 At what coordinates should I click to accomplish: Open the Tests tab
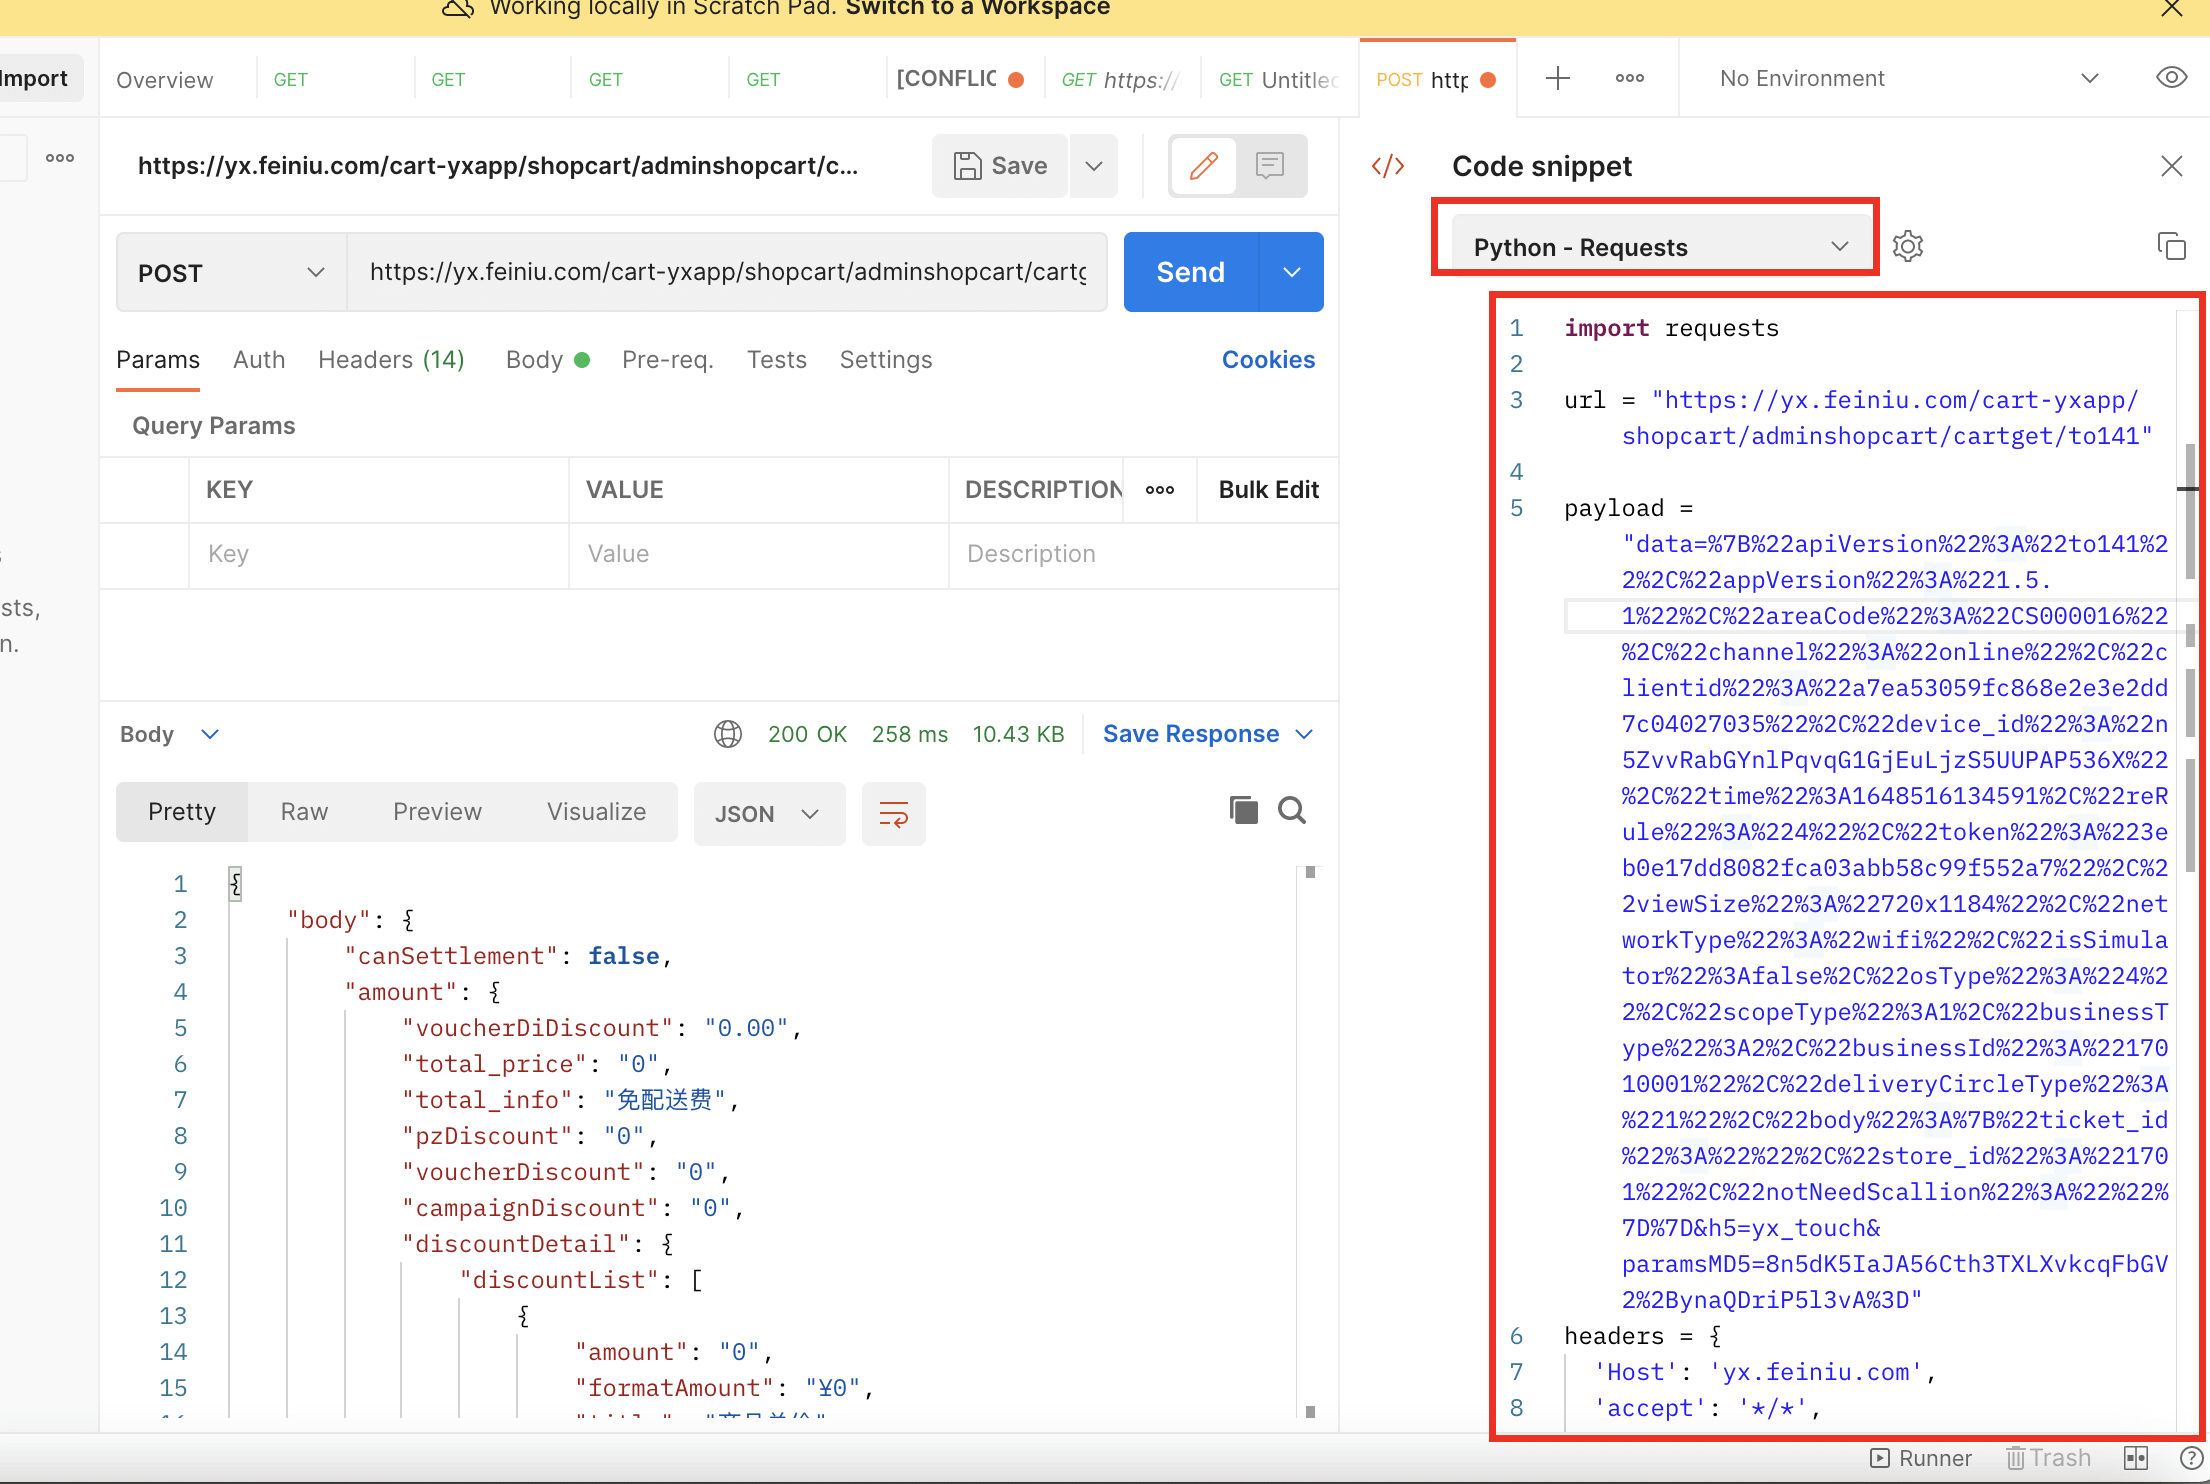777,360
